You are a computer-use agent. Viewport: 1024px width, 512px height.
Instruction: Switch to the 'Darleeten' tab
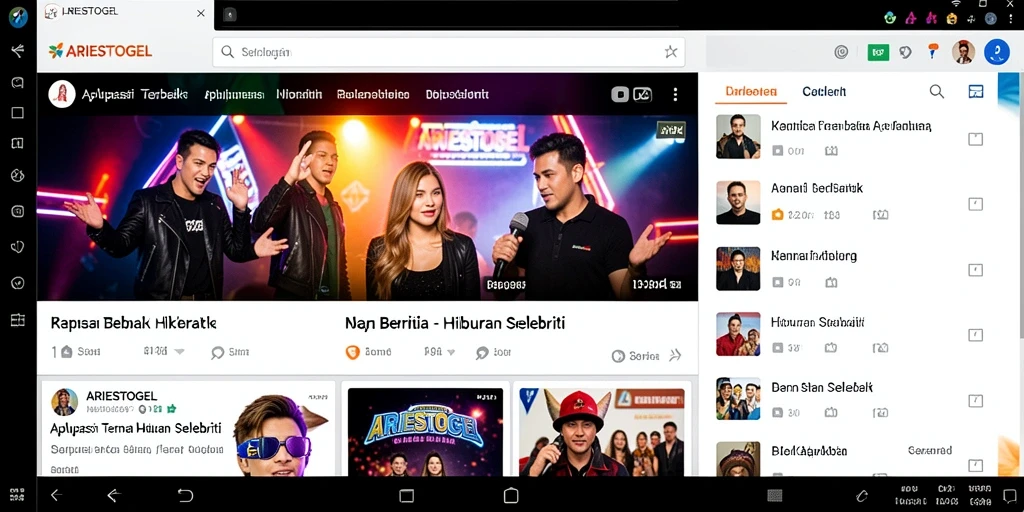click(751, 91)
